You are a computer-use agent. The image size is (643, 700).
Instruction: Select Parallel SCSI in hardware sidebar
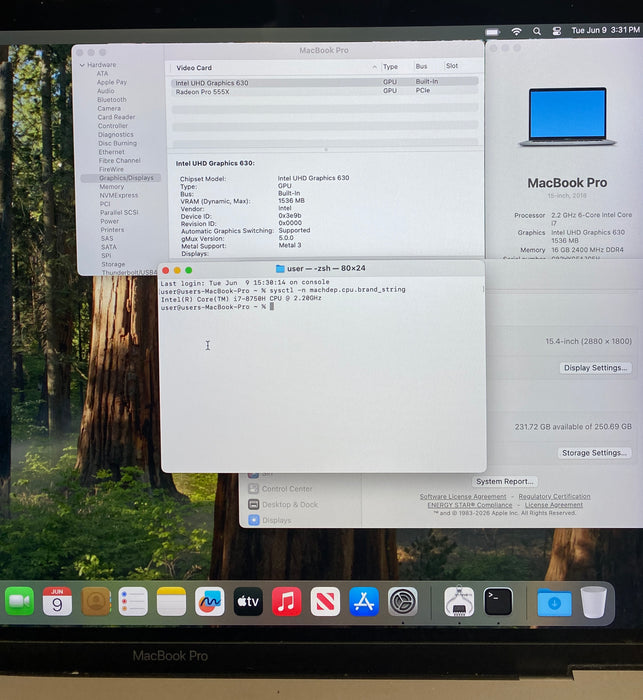(119, 212)
